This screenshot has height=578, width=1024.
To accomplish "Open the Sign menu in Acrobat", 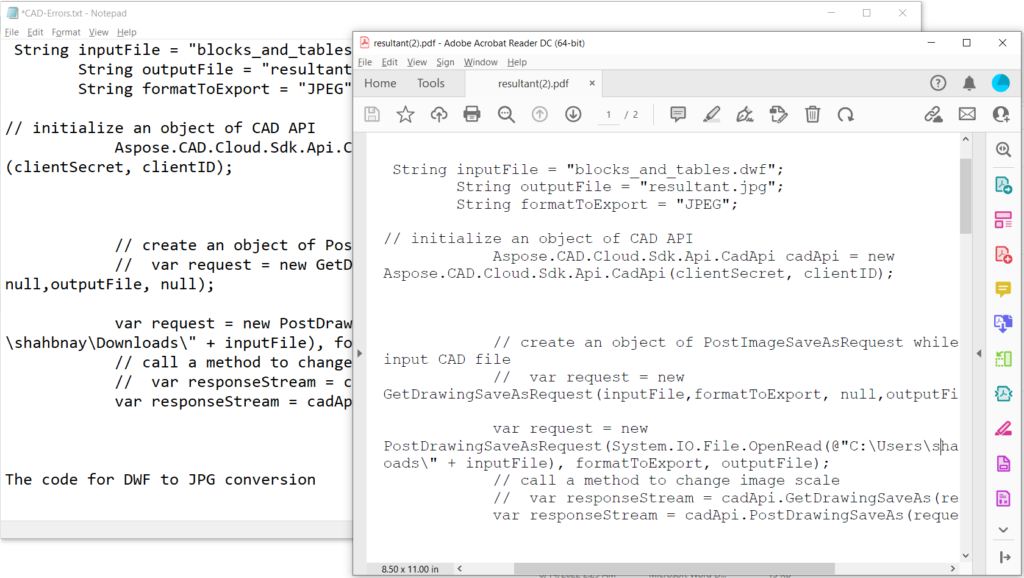I will point(445,62).
